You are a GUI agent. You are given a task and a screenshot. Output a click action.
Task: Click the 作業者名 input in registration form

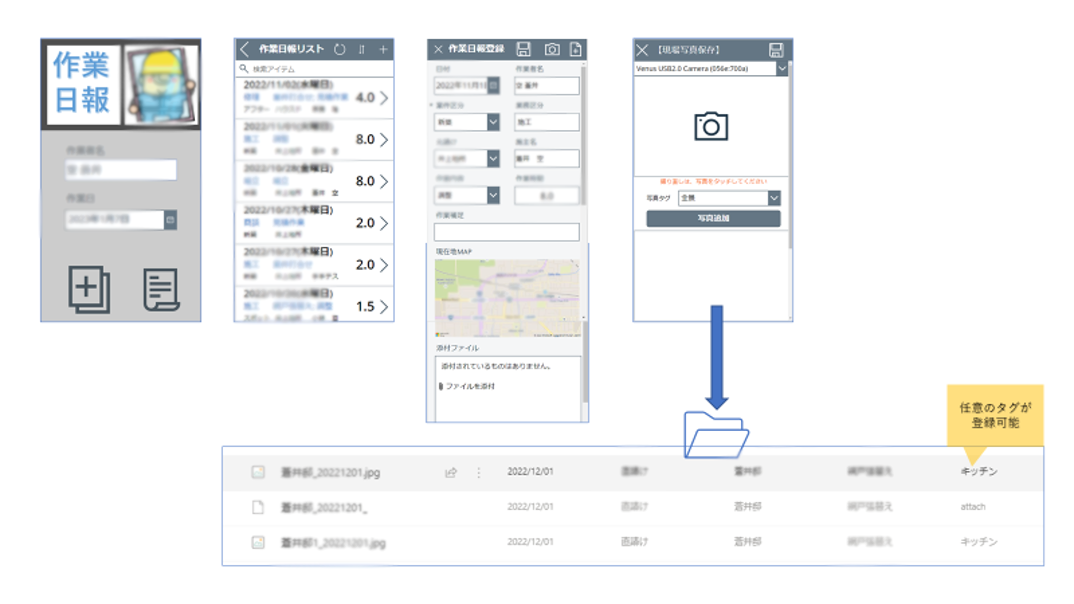coord(547,86)
